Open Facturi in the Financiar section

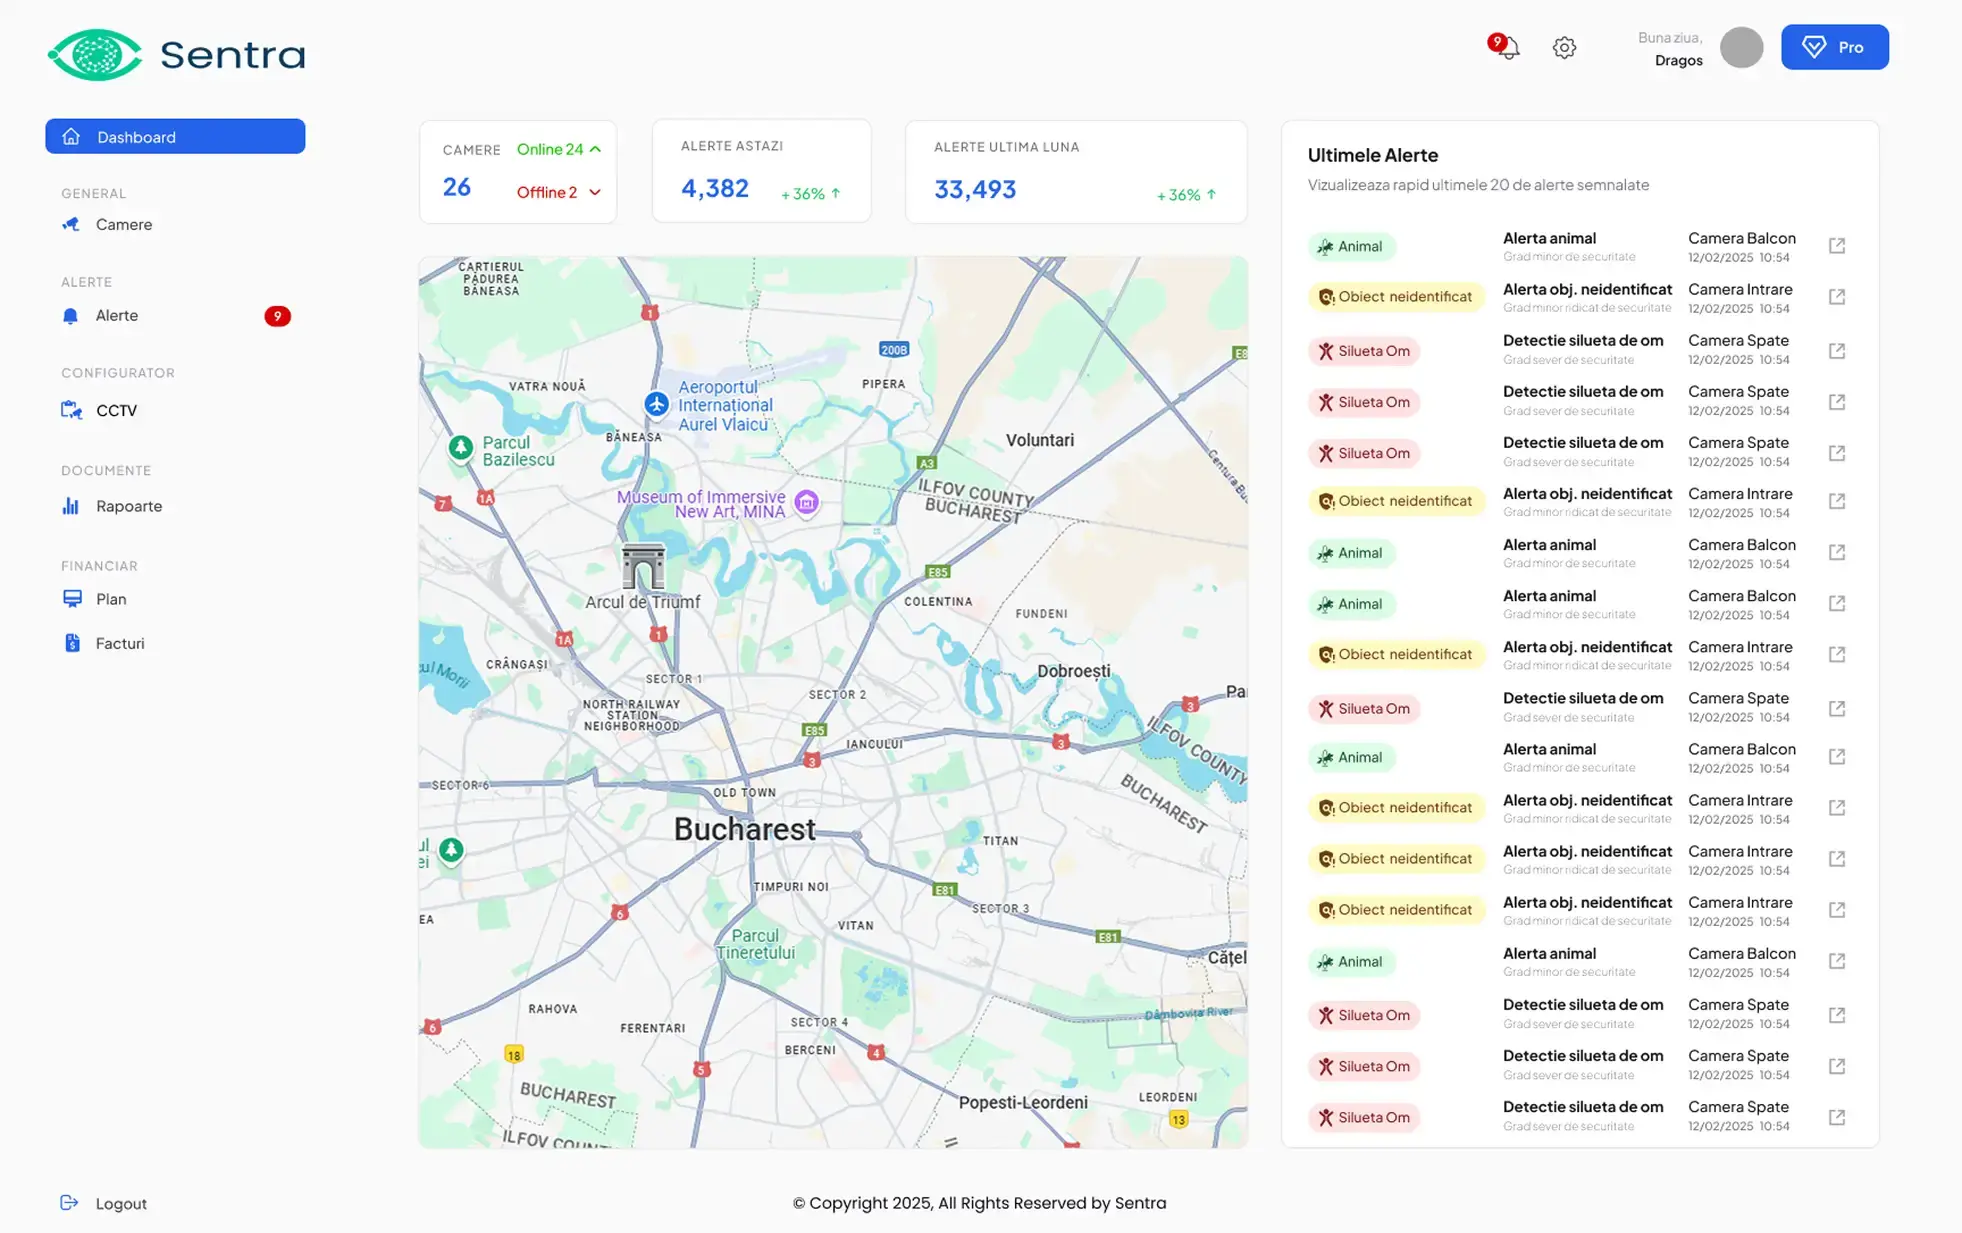[119, 643]
